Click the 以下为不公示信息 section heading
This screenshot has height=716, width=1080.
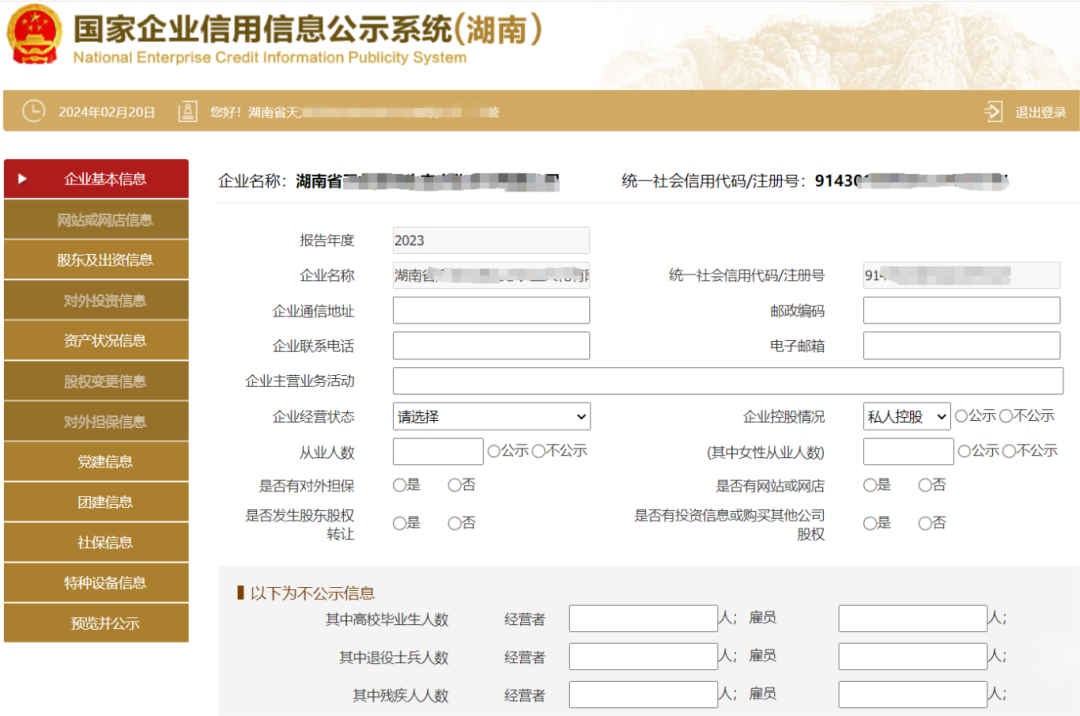point(312,593)
